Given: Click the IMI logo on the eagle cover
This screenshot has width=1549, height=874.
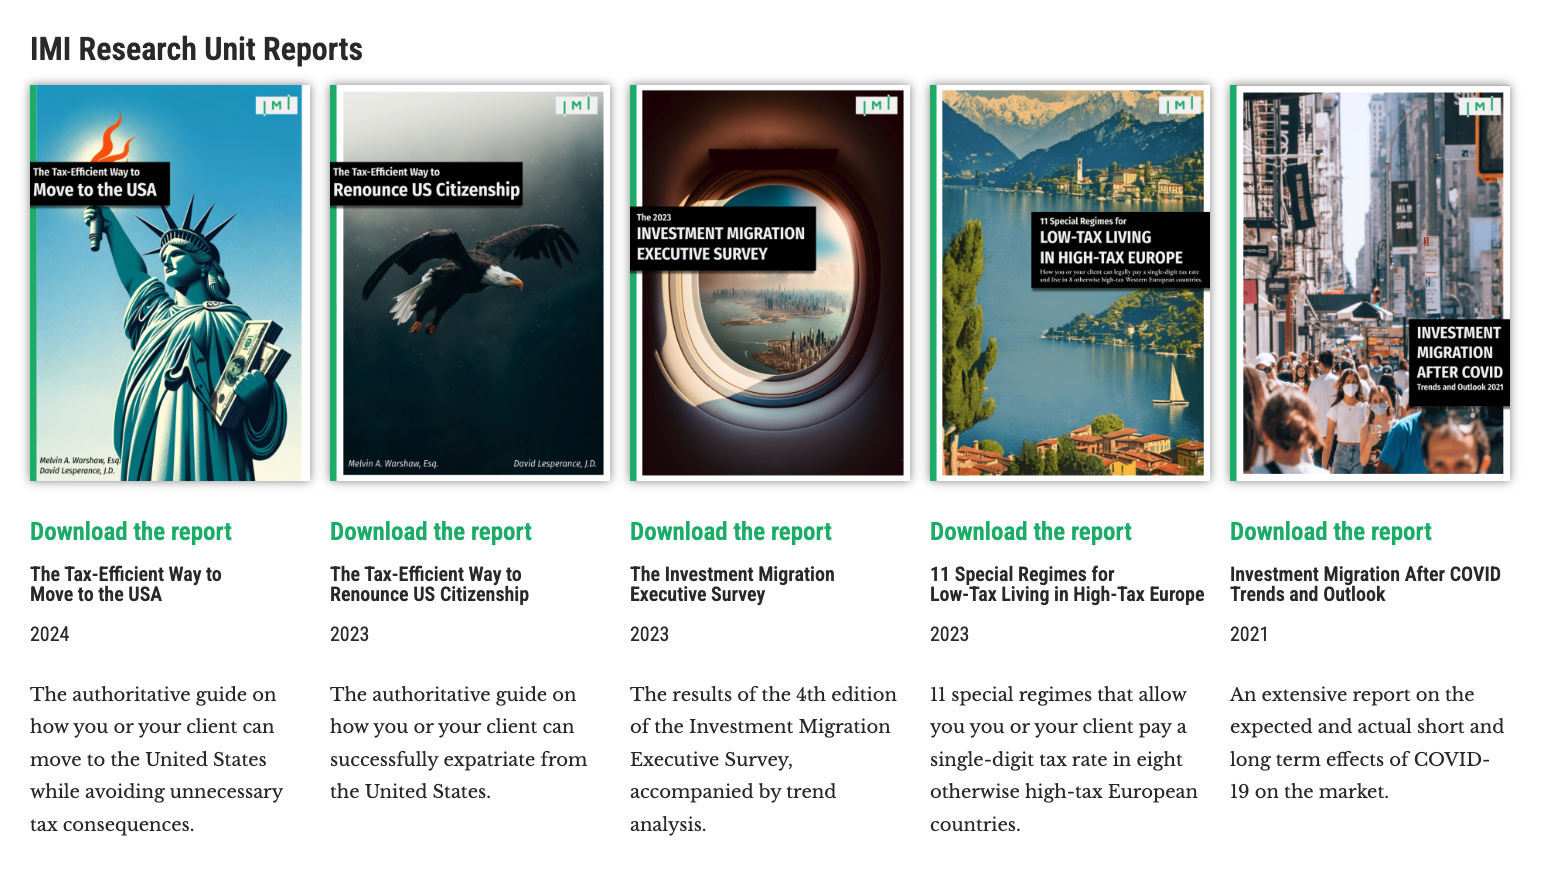Looking at the screenshot, I should [577, 105].
